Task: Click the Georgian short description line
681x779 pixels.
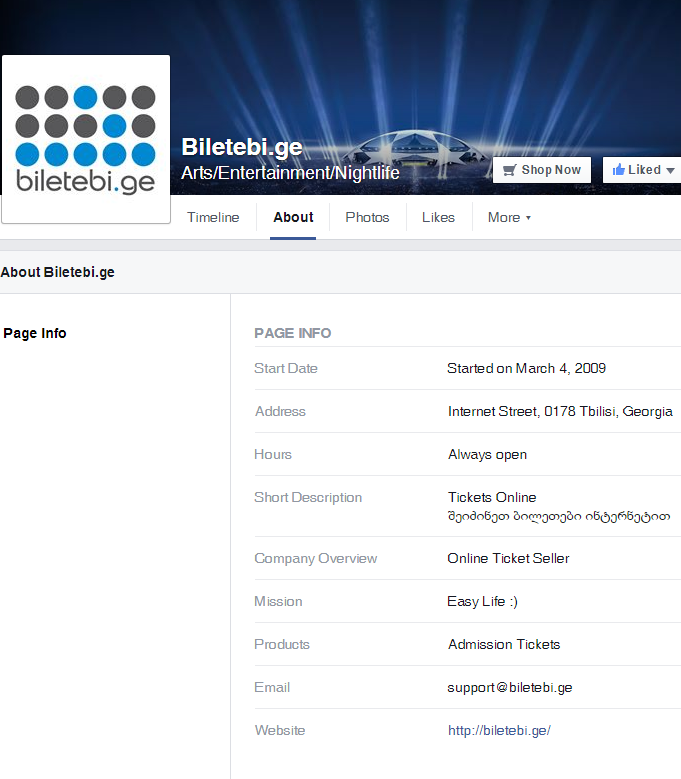Action: tap(559, 517)
